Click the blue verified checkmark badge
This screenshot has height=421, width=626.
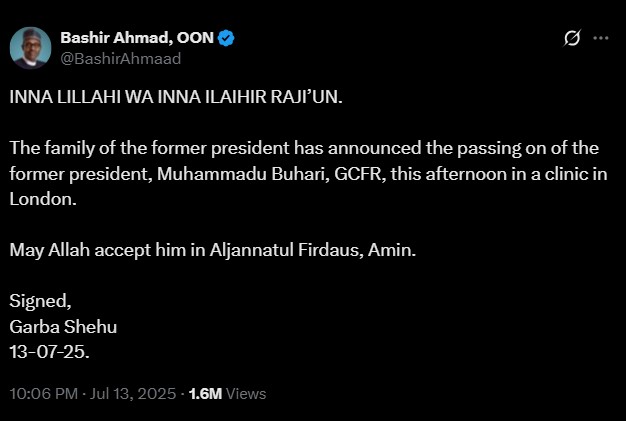(x=227, y=38)
